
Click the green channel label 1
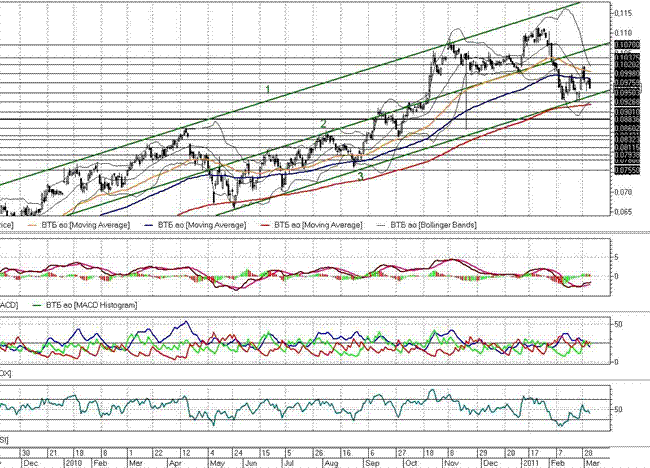[x=268, y=89]
